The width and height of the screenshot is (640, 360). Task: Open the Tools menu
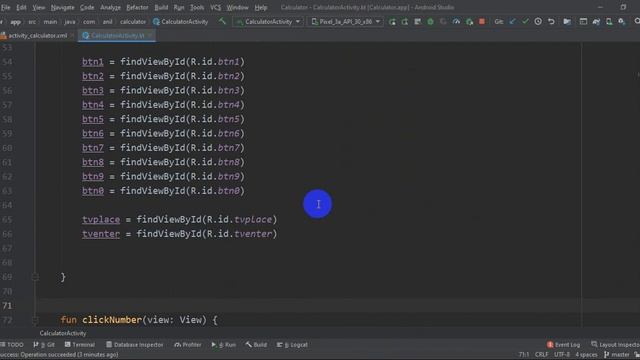[197, 7]
